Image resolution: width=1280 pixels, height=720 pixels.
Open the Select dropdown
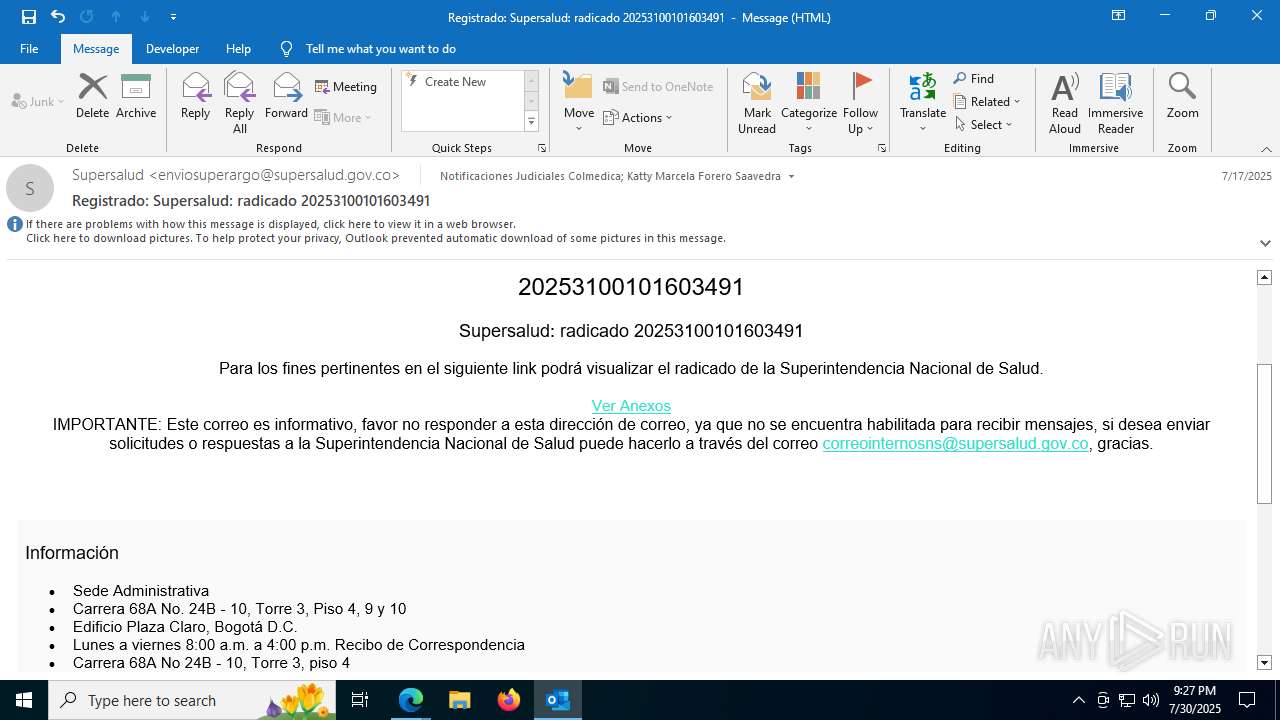[x=984, y=125]
